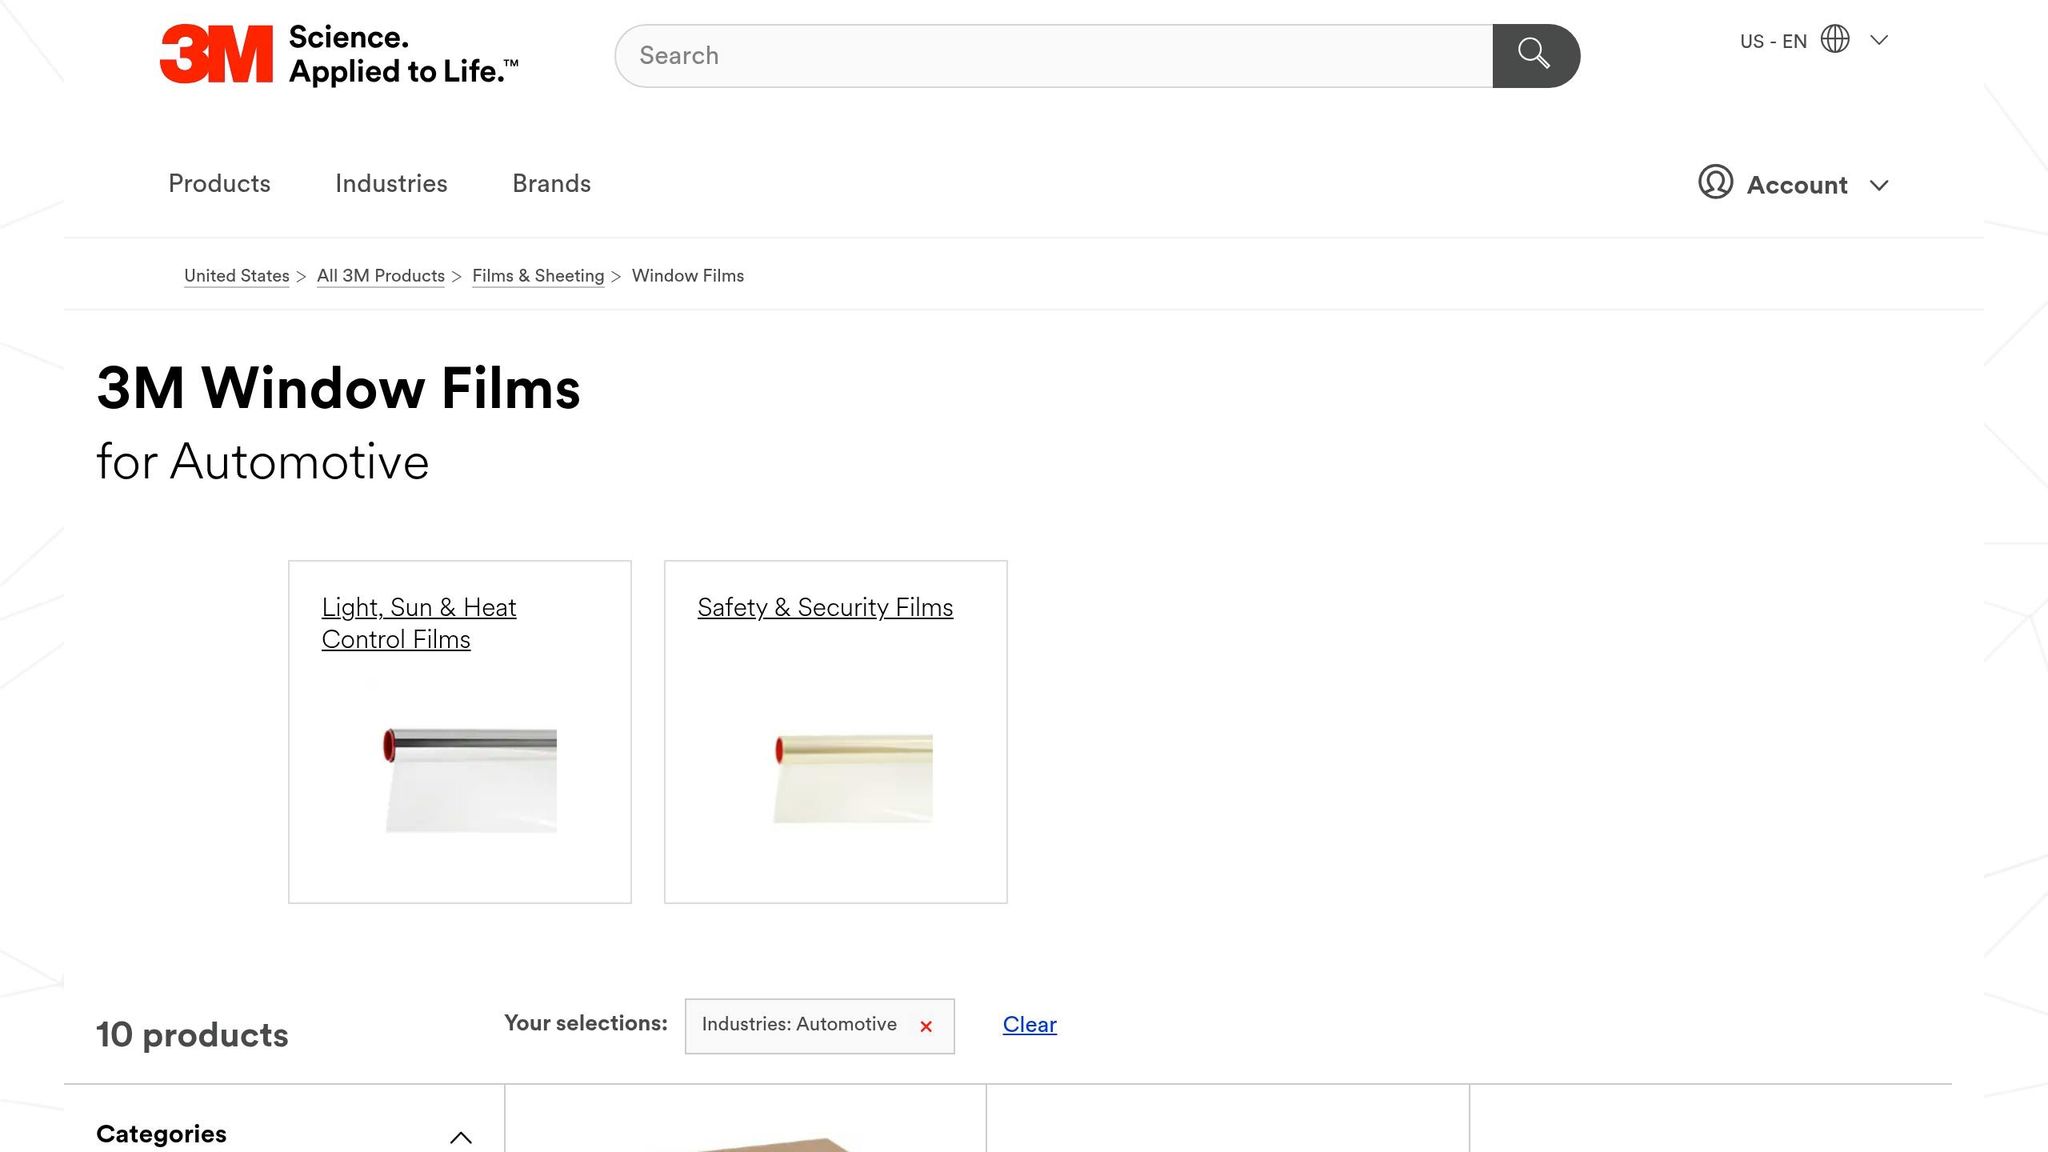2048x1152 pixels.
Task: Focus the Search input field
Action: 1054,56
